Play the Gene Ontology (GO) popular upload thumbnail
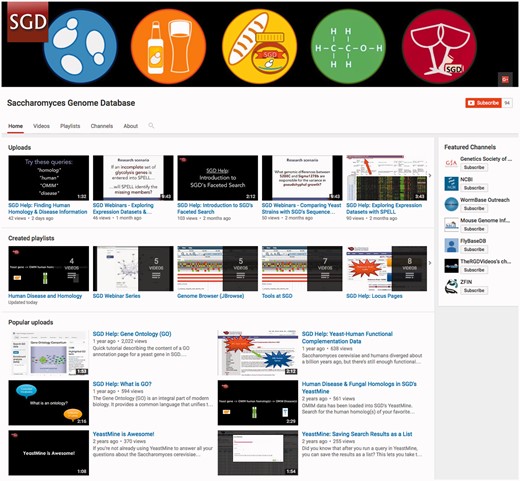This screenshot has height=481, width=520. coord(49,353)
